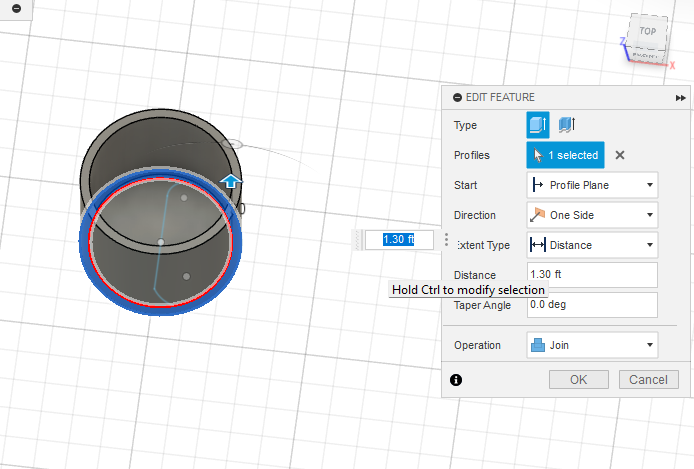Expand dialog using double-arrow icon
This screenshot has width=694, height=469.
(680, 98)
